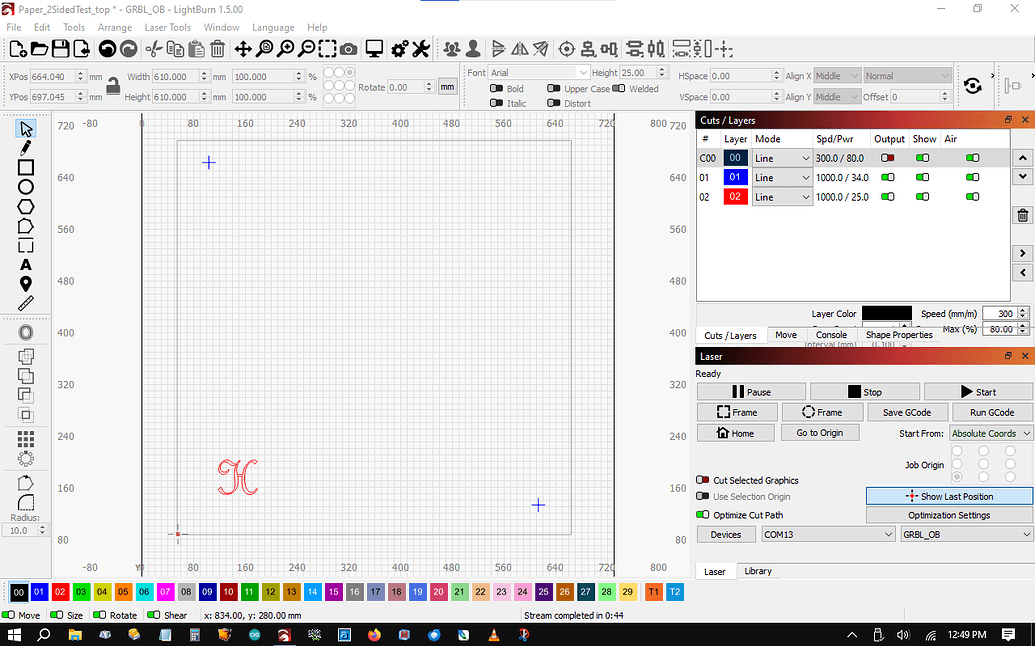Toggle Rotate switch in status bar
The height and width of the screenshot is (646, 1035).
point(99,614)
